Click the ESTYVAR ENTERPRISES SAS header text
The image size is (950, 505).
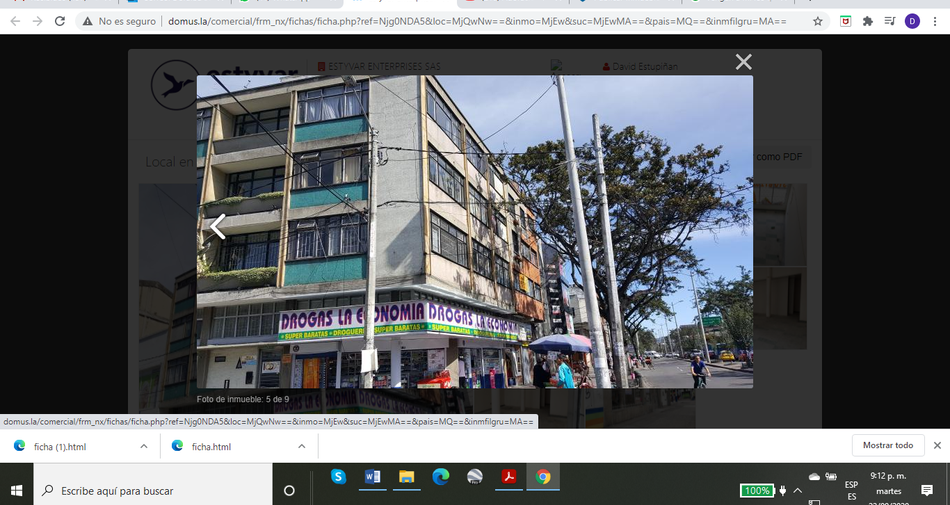coord(379,67)
